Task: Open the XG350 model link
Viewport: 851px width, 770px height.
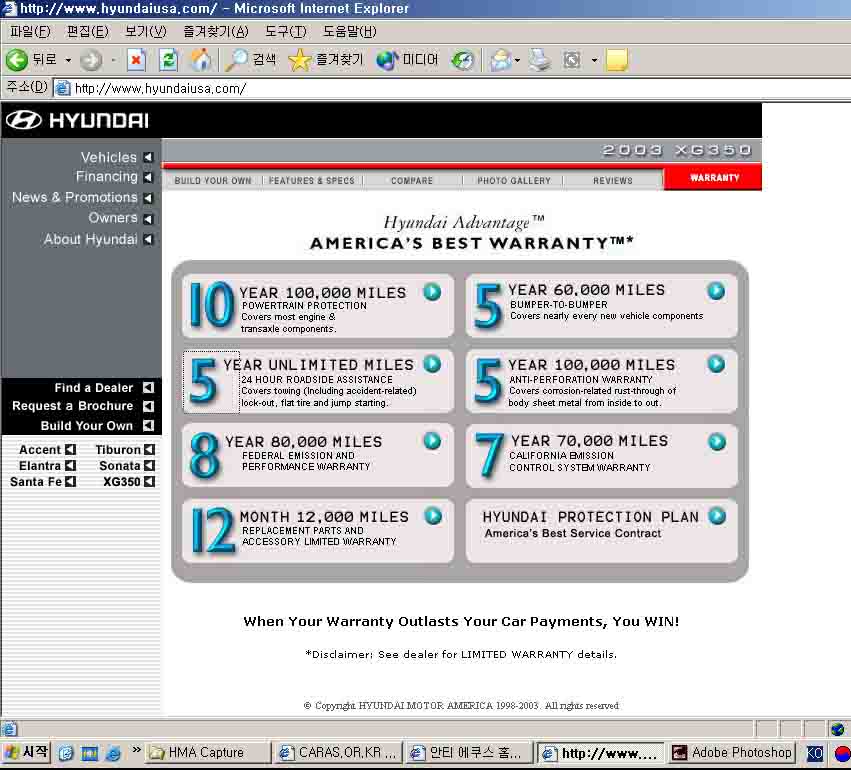Action: (129, 482)
